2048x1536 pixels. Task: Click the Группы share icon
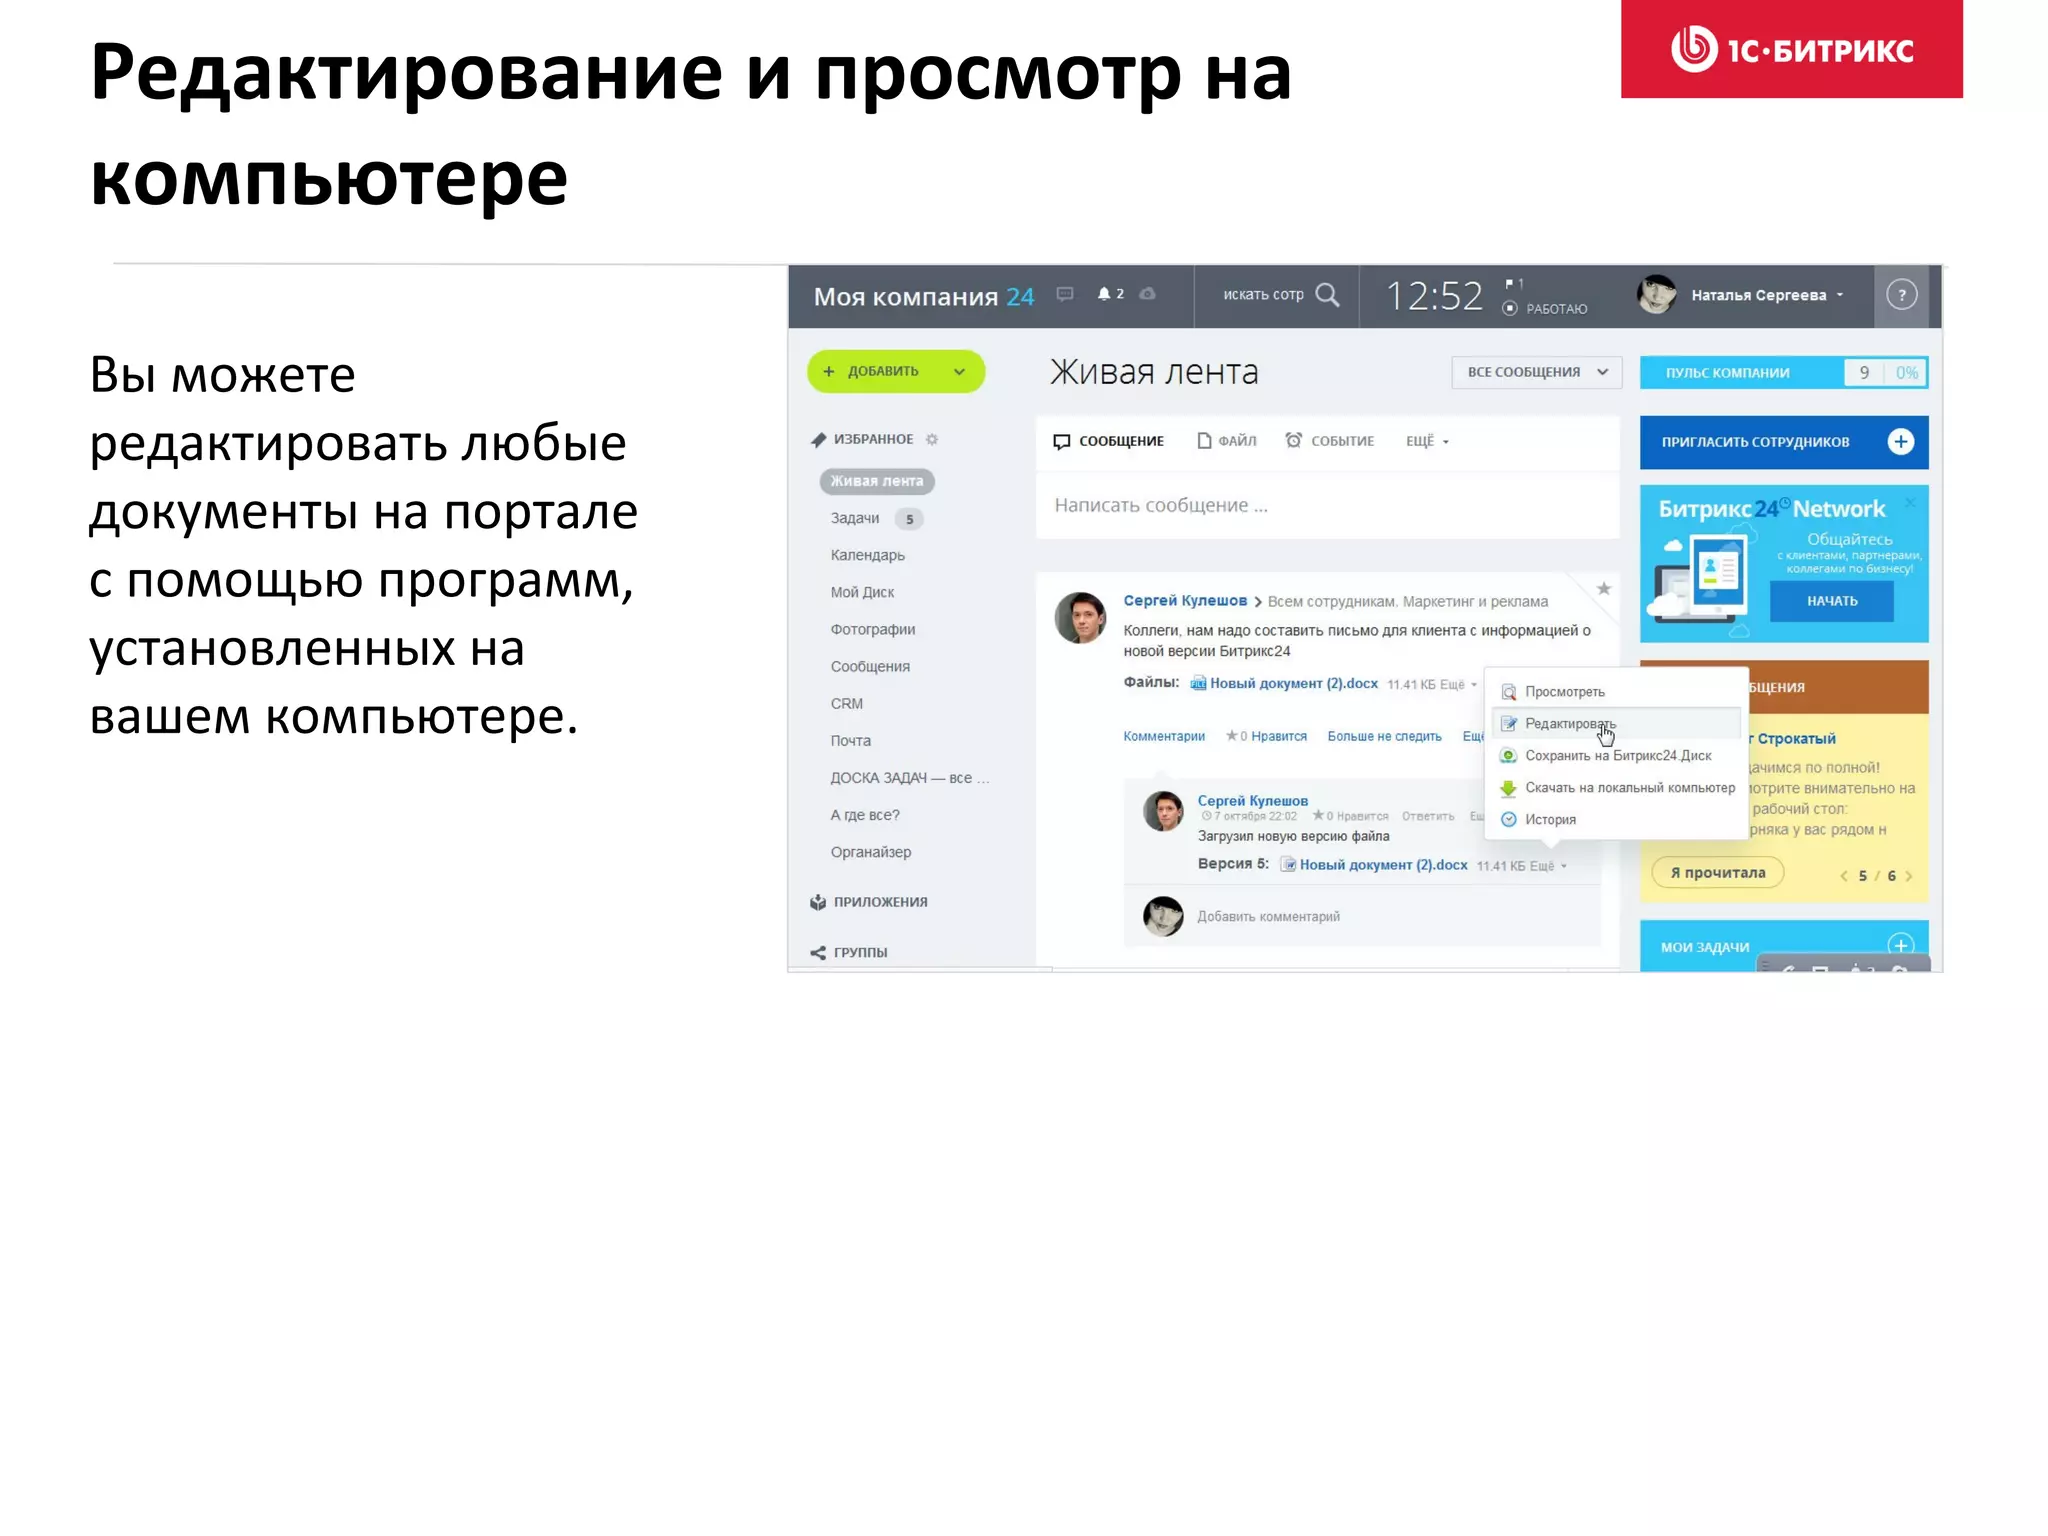(x=818, y=952)
